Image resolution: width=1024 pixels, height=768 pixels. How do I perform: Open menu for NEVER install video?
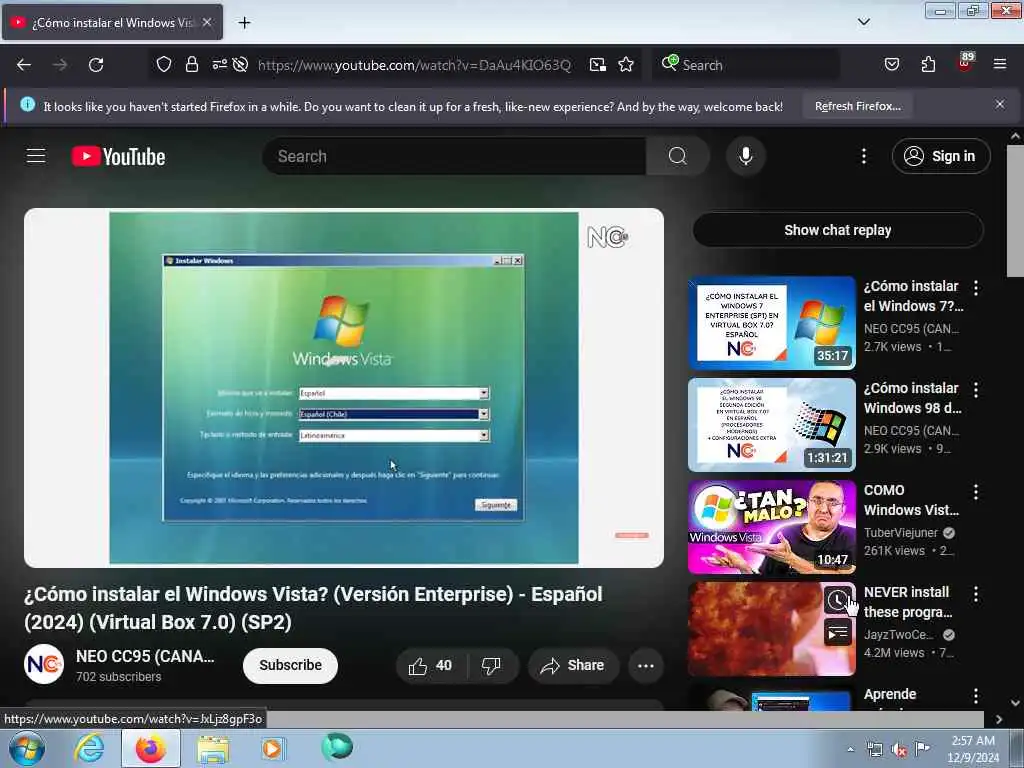976,593
